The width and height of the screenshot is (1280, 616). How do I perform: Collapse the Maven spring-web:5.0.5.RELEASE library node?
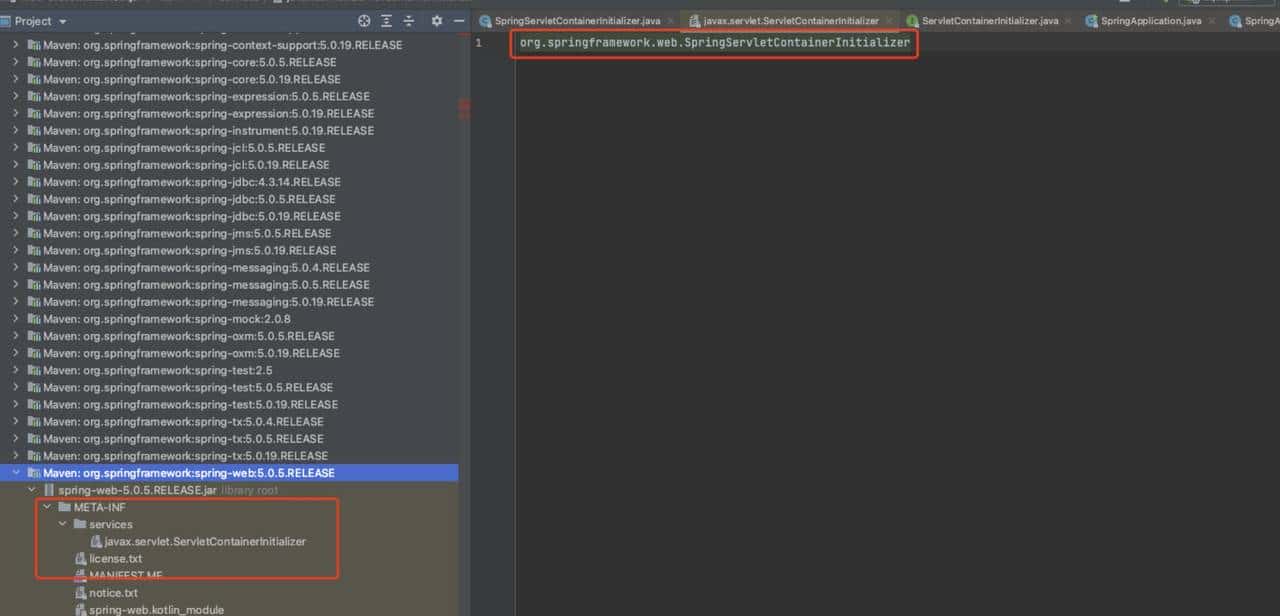pyautogui.click(x=15, y=473)
